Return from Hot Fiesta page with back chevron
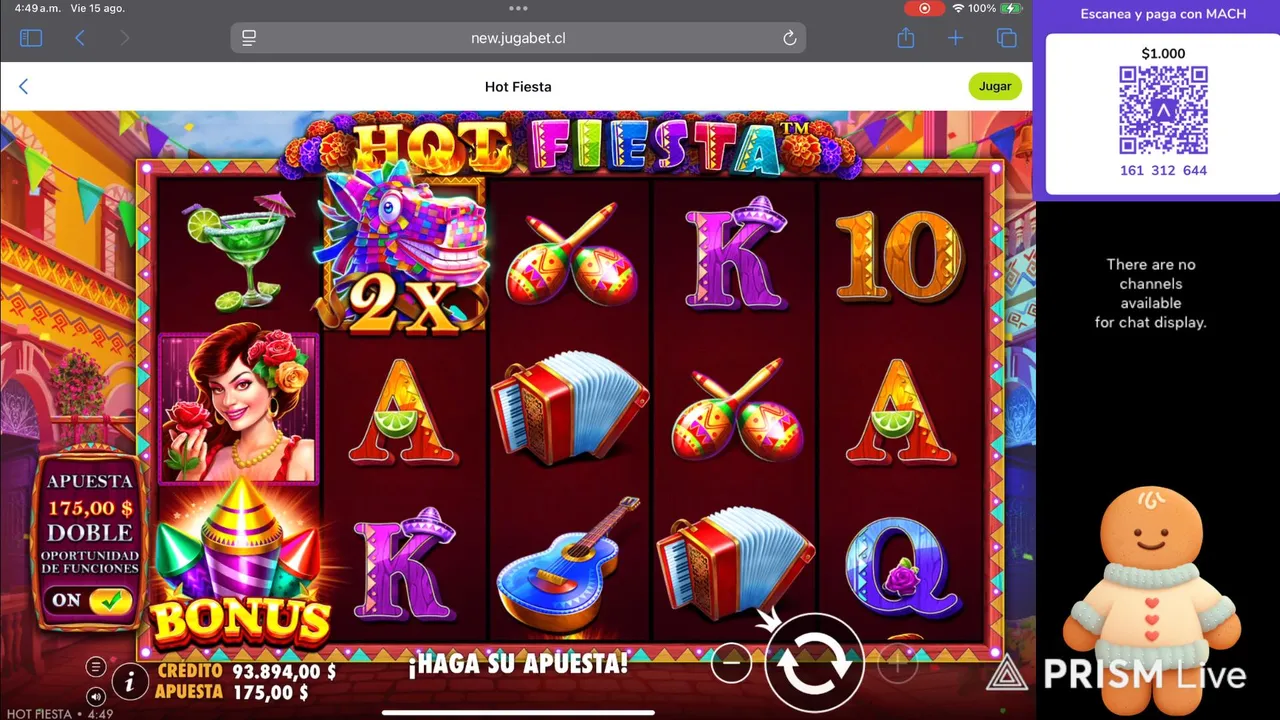Image resolution: width=1280 pixels, height=720 pixels. 23,87
